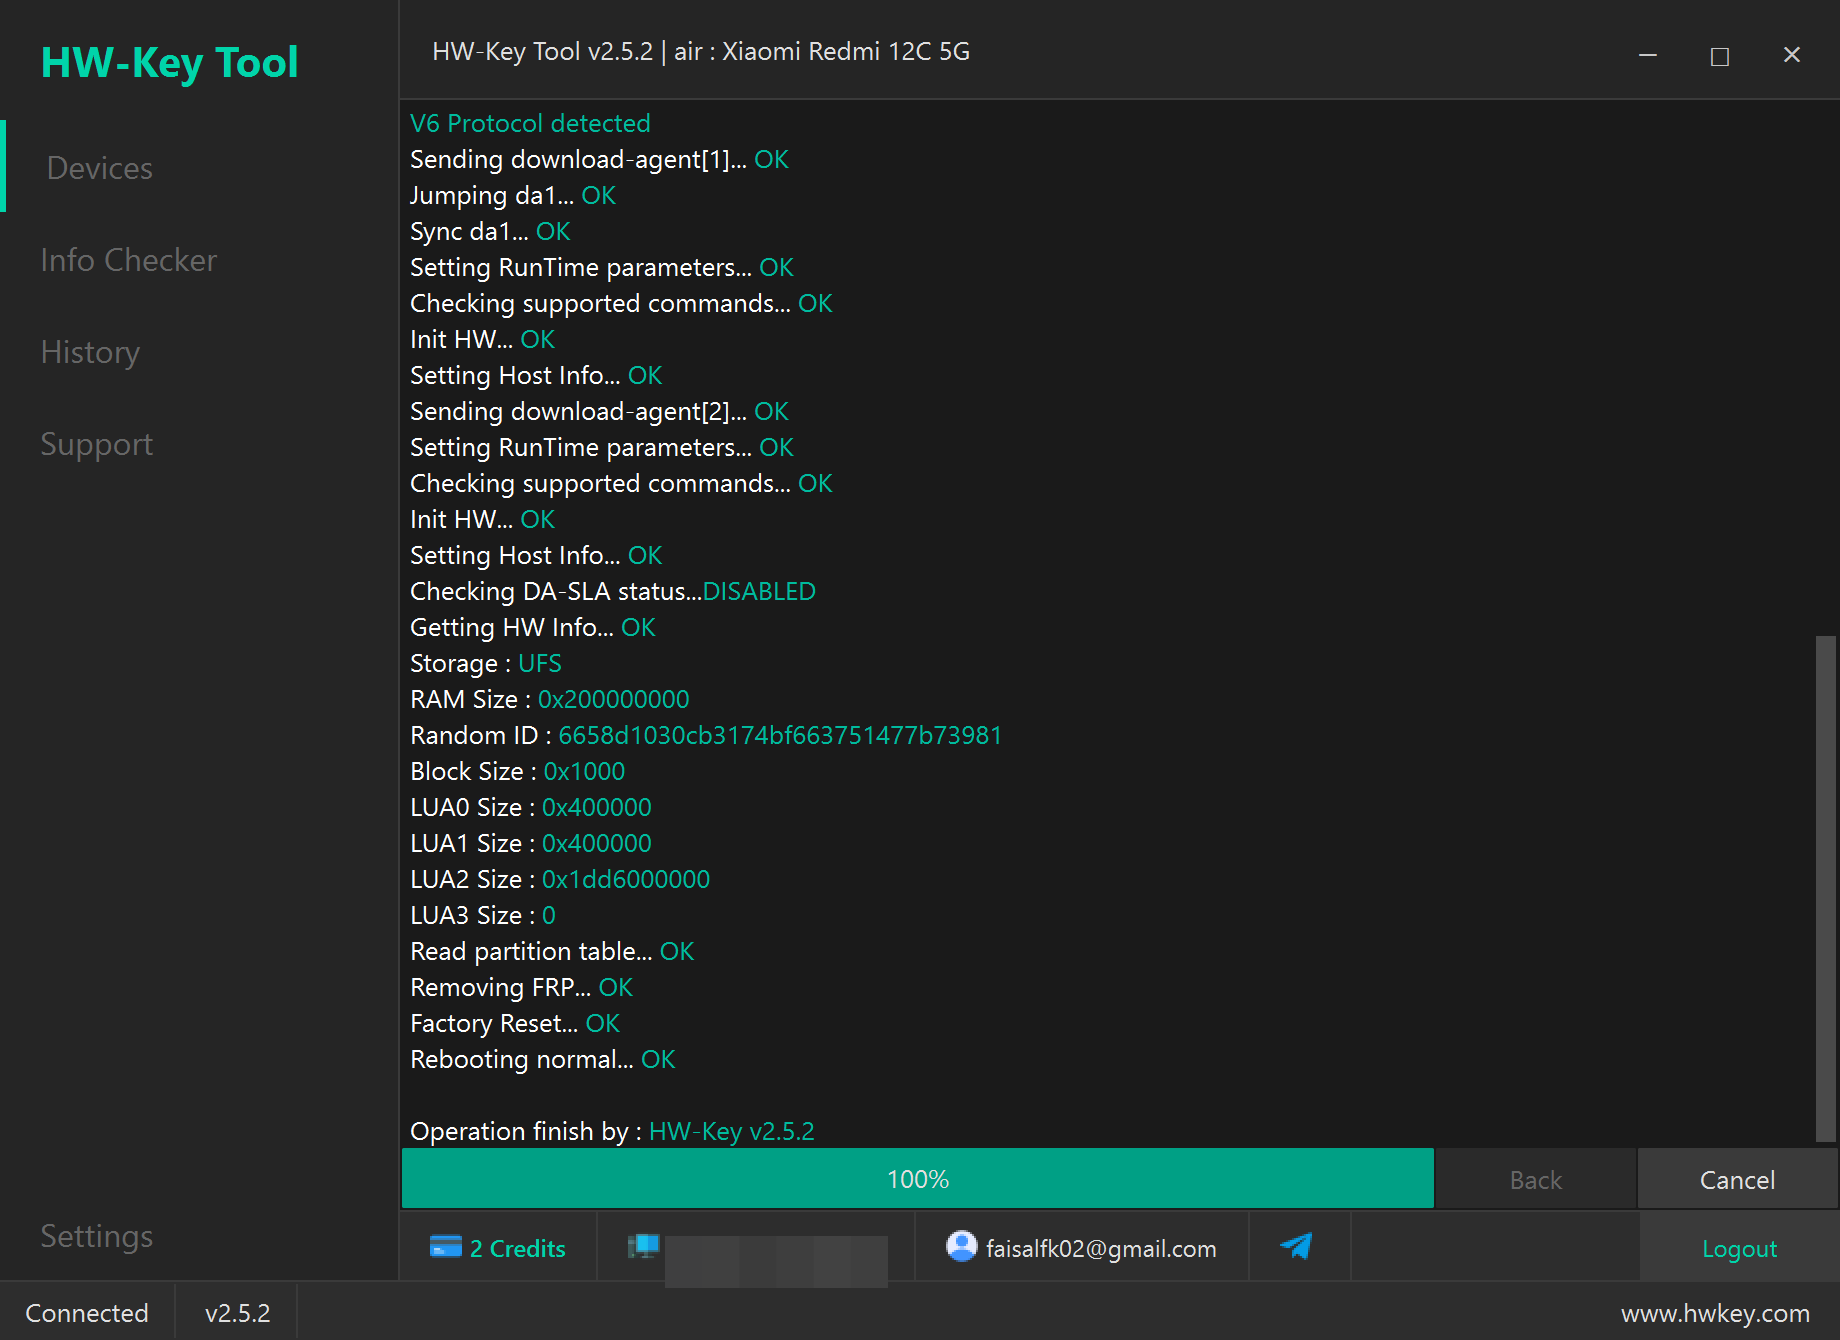This screenshot has height=1340, width=1840.
Task: Click the 'Sending download-agent[2]... OK' line
Action: point(599,411)
